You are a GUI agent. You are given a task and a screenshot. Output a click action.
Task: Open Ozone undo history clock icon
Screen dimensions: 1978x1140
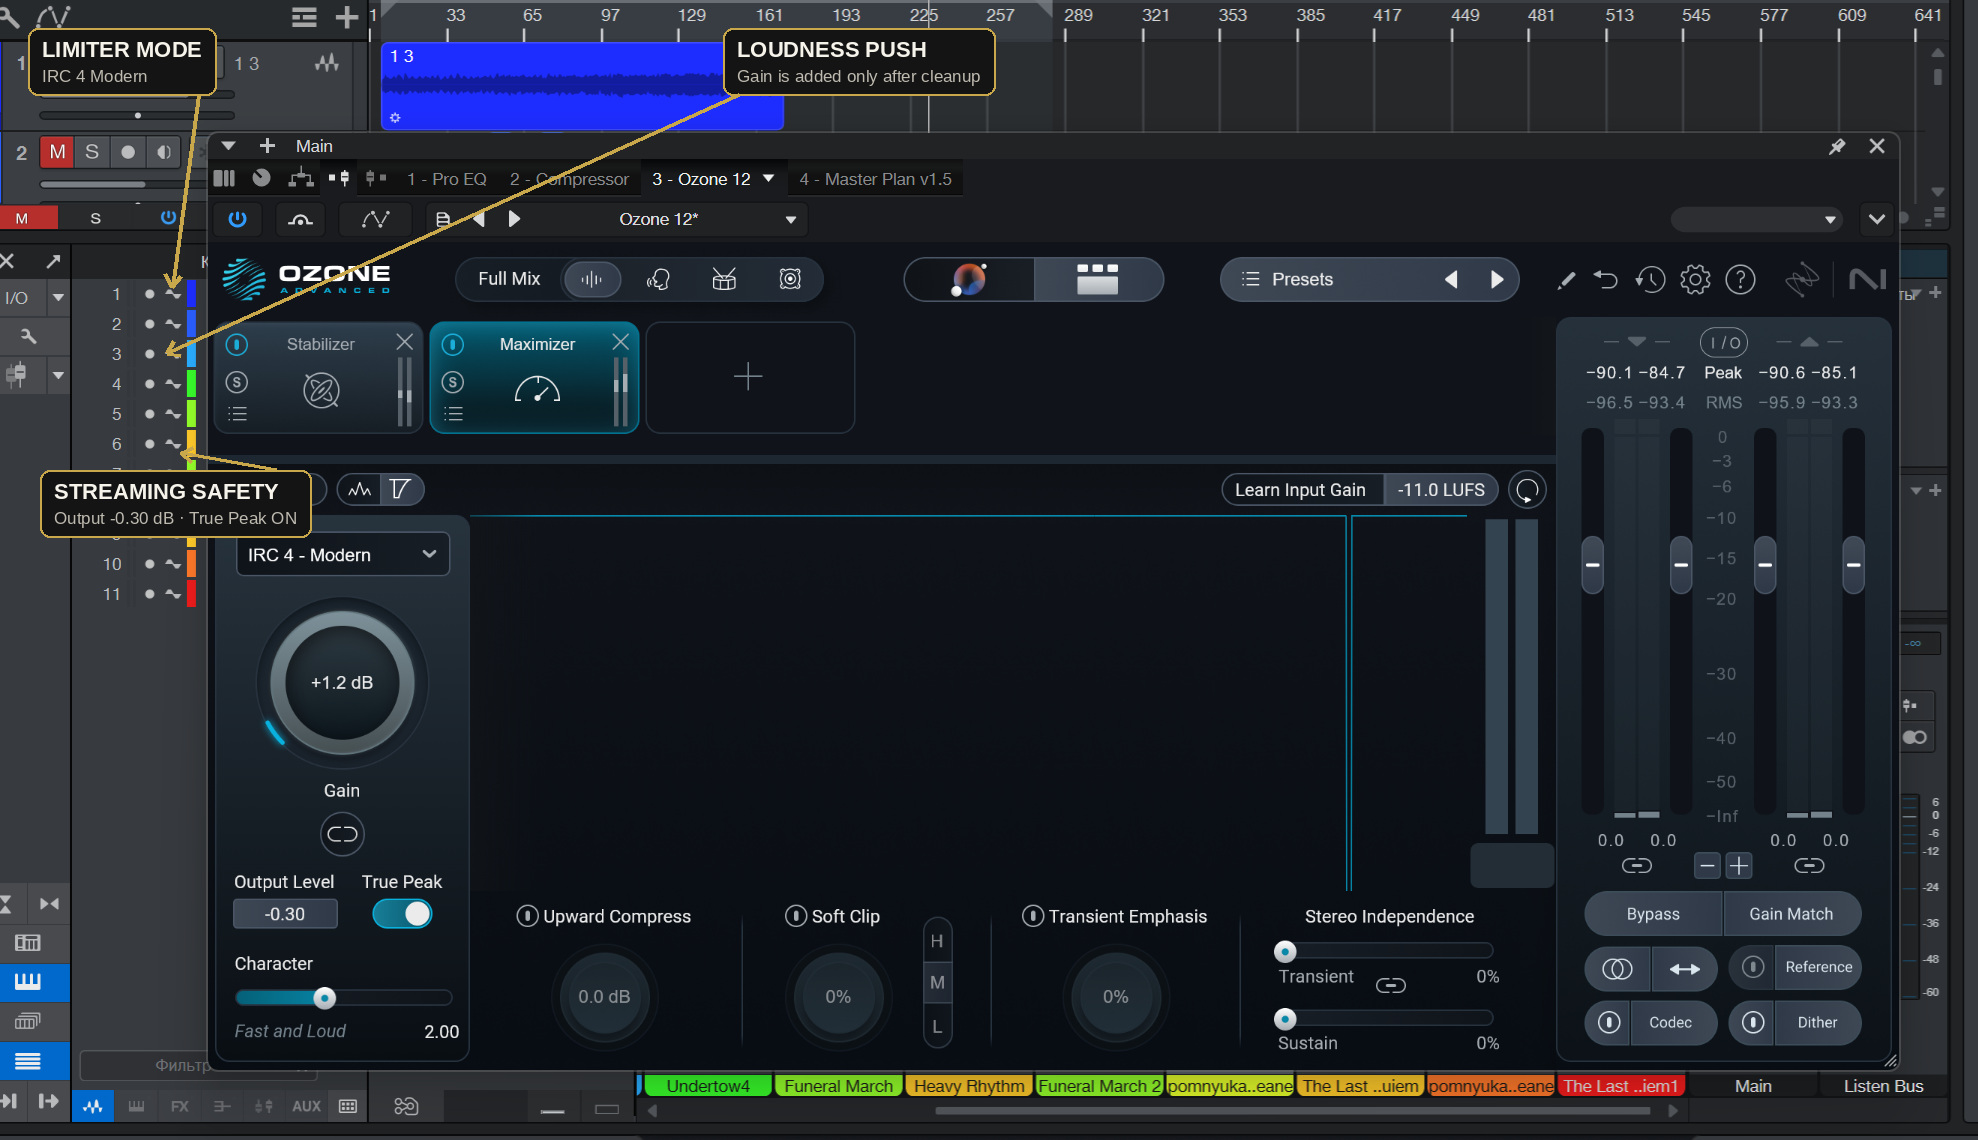[x=1650, y=280]
